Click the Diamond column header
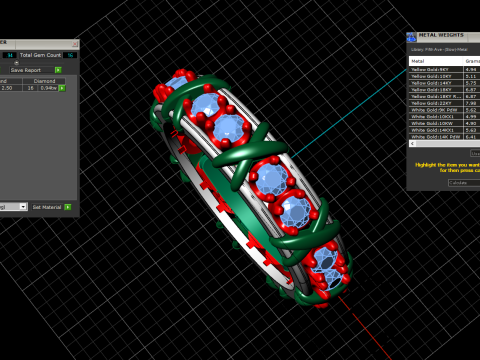 (x=44, y=81)
